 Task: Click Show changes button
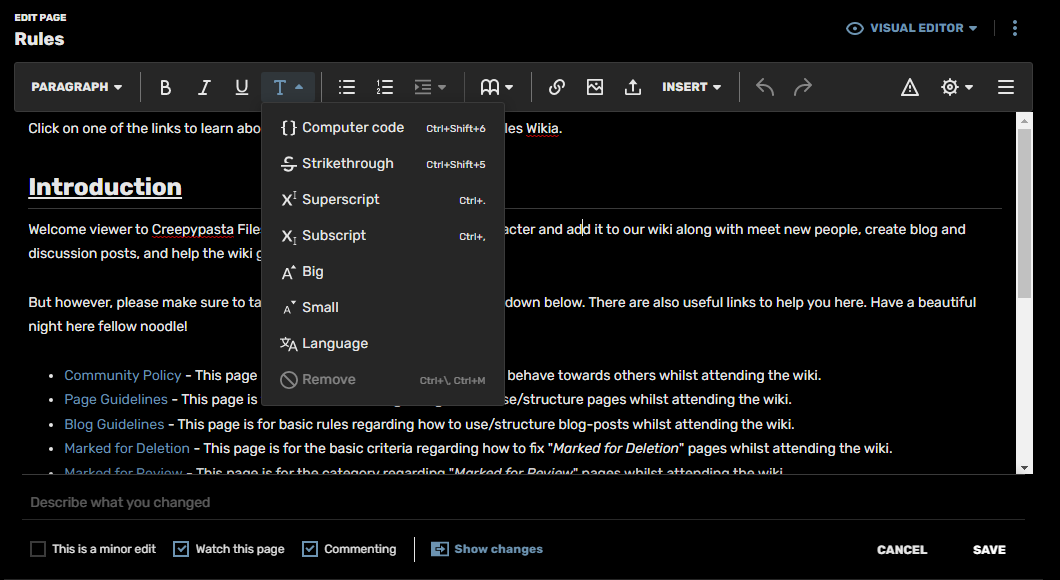pyautogui.click(x=487, y=549)
